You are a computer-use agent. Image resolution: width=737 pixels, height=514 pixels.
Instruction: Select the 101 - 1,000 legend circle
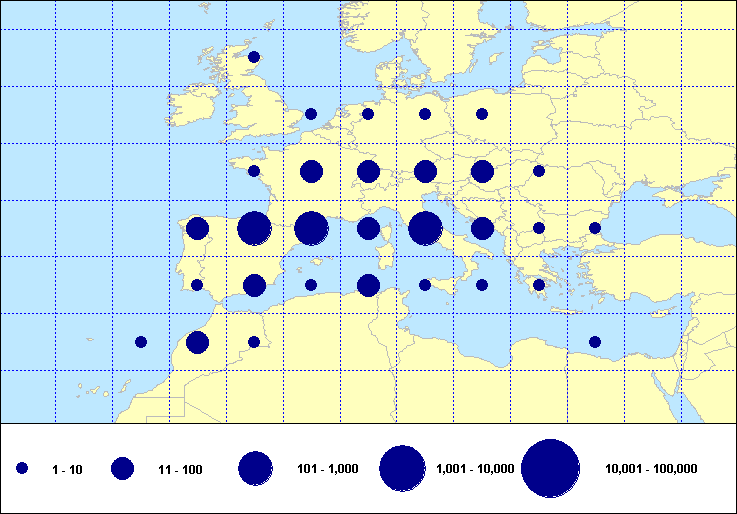tap(256, 468)
